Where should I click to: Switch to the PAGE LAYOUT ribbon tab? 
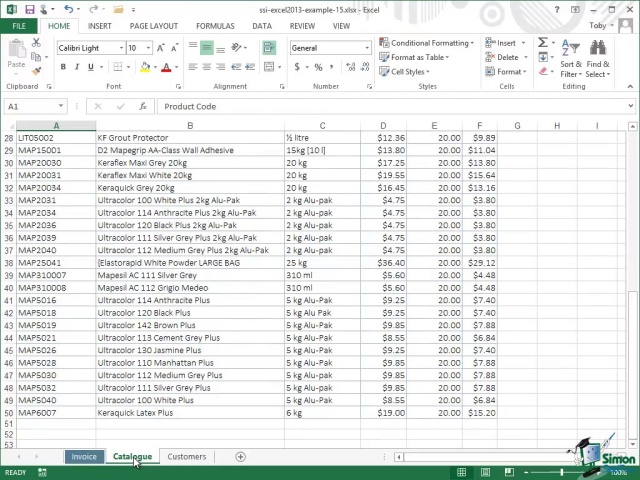(153, 26)
